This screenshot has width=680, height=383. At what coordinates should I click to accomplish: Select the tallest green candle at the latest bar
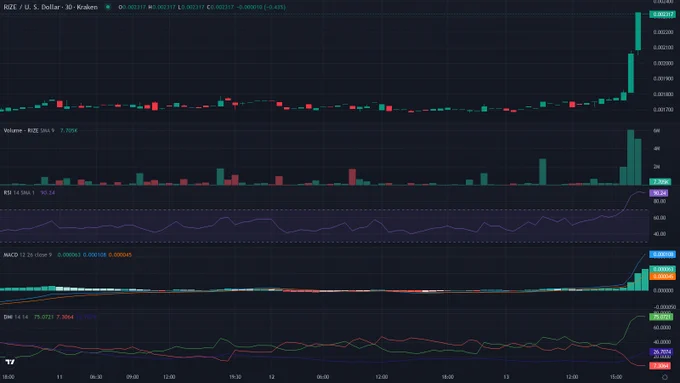(x=638, y=31)
